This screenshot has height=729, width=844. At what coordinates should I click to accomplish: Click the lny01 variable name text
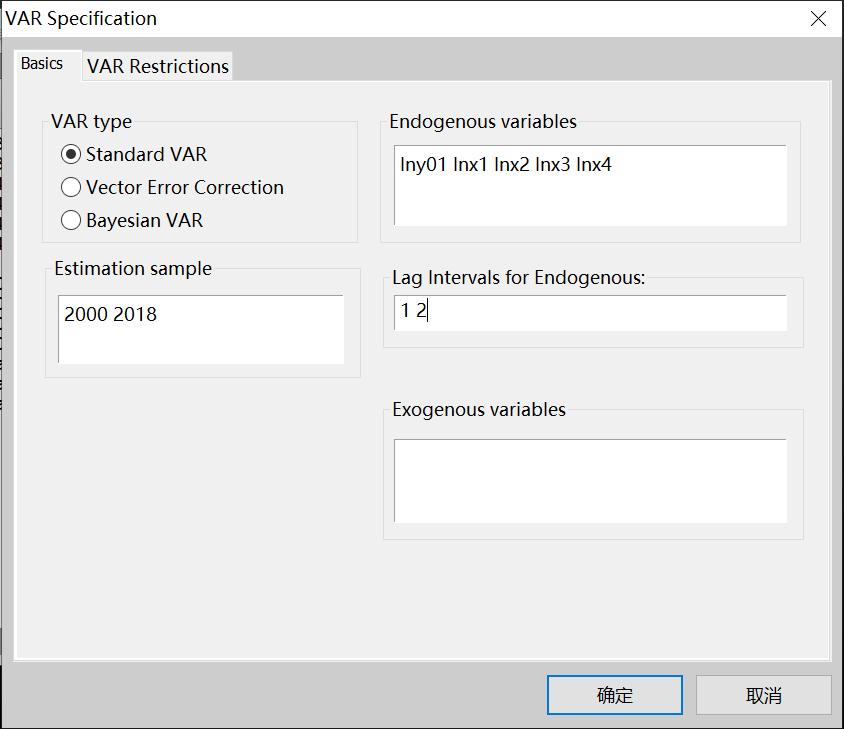423,165
